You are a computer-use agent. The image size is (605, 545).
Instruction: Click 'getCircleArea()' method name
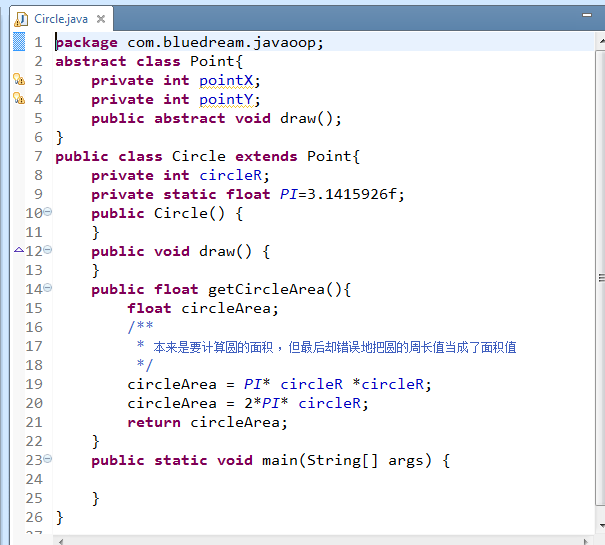[275, 289]
